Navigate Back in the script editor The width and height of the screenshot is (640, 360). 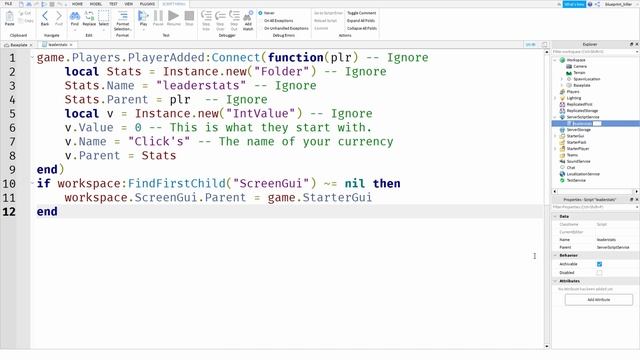(45, 18)
